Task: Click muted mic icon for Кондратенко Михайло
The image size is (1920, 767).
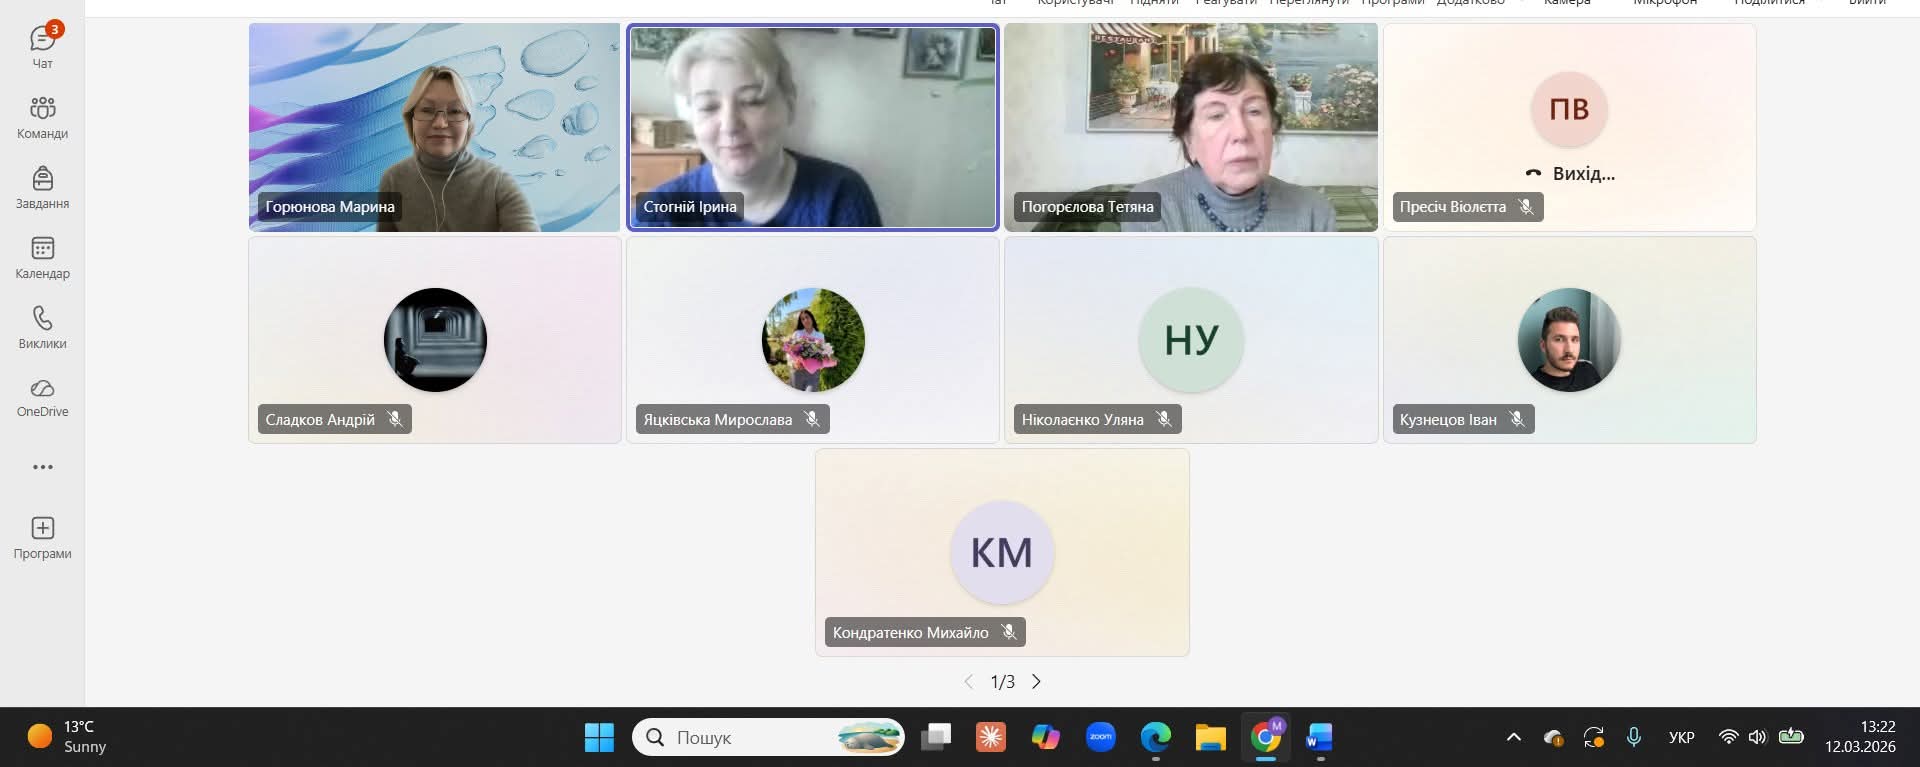Action: 1009,632
